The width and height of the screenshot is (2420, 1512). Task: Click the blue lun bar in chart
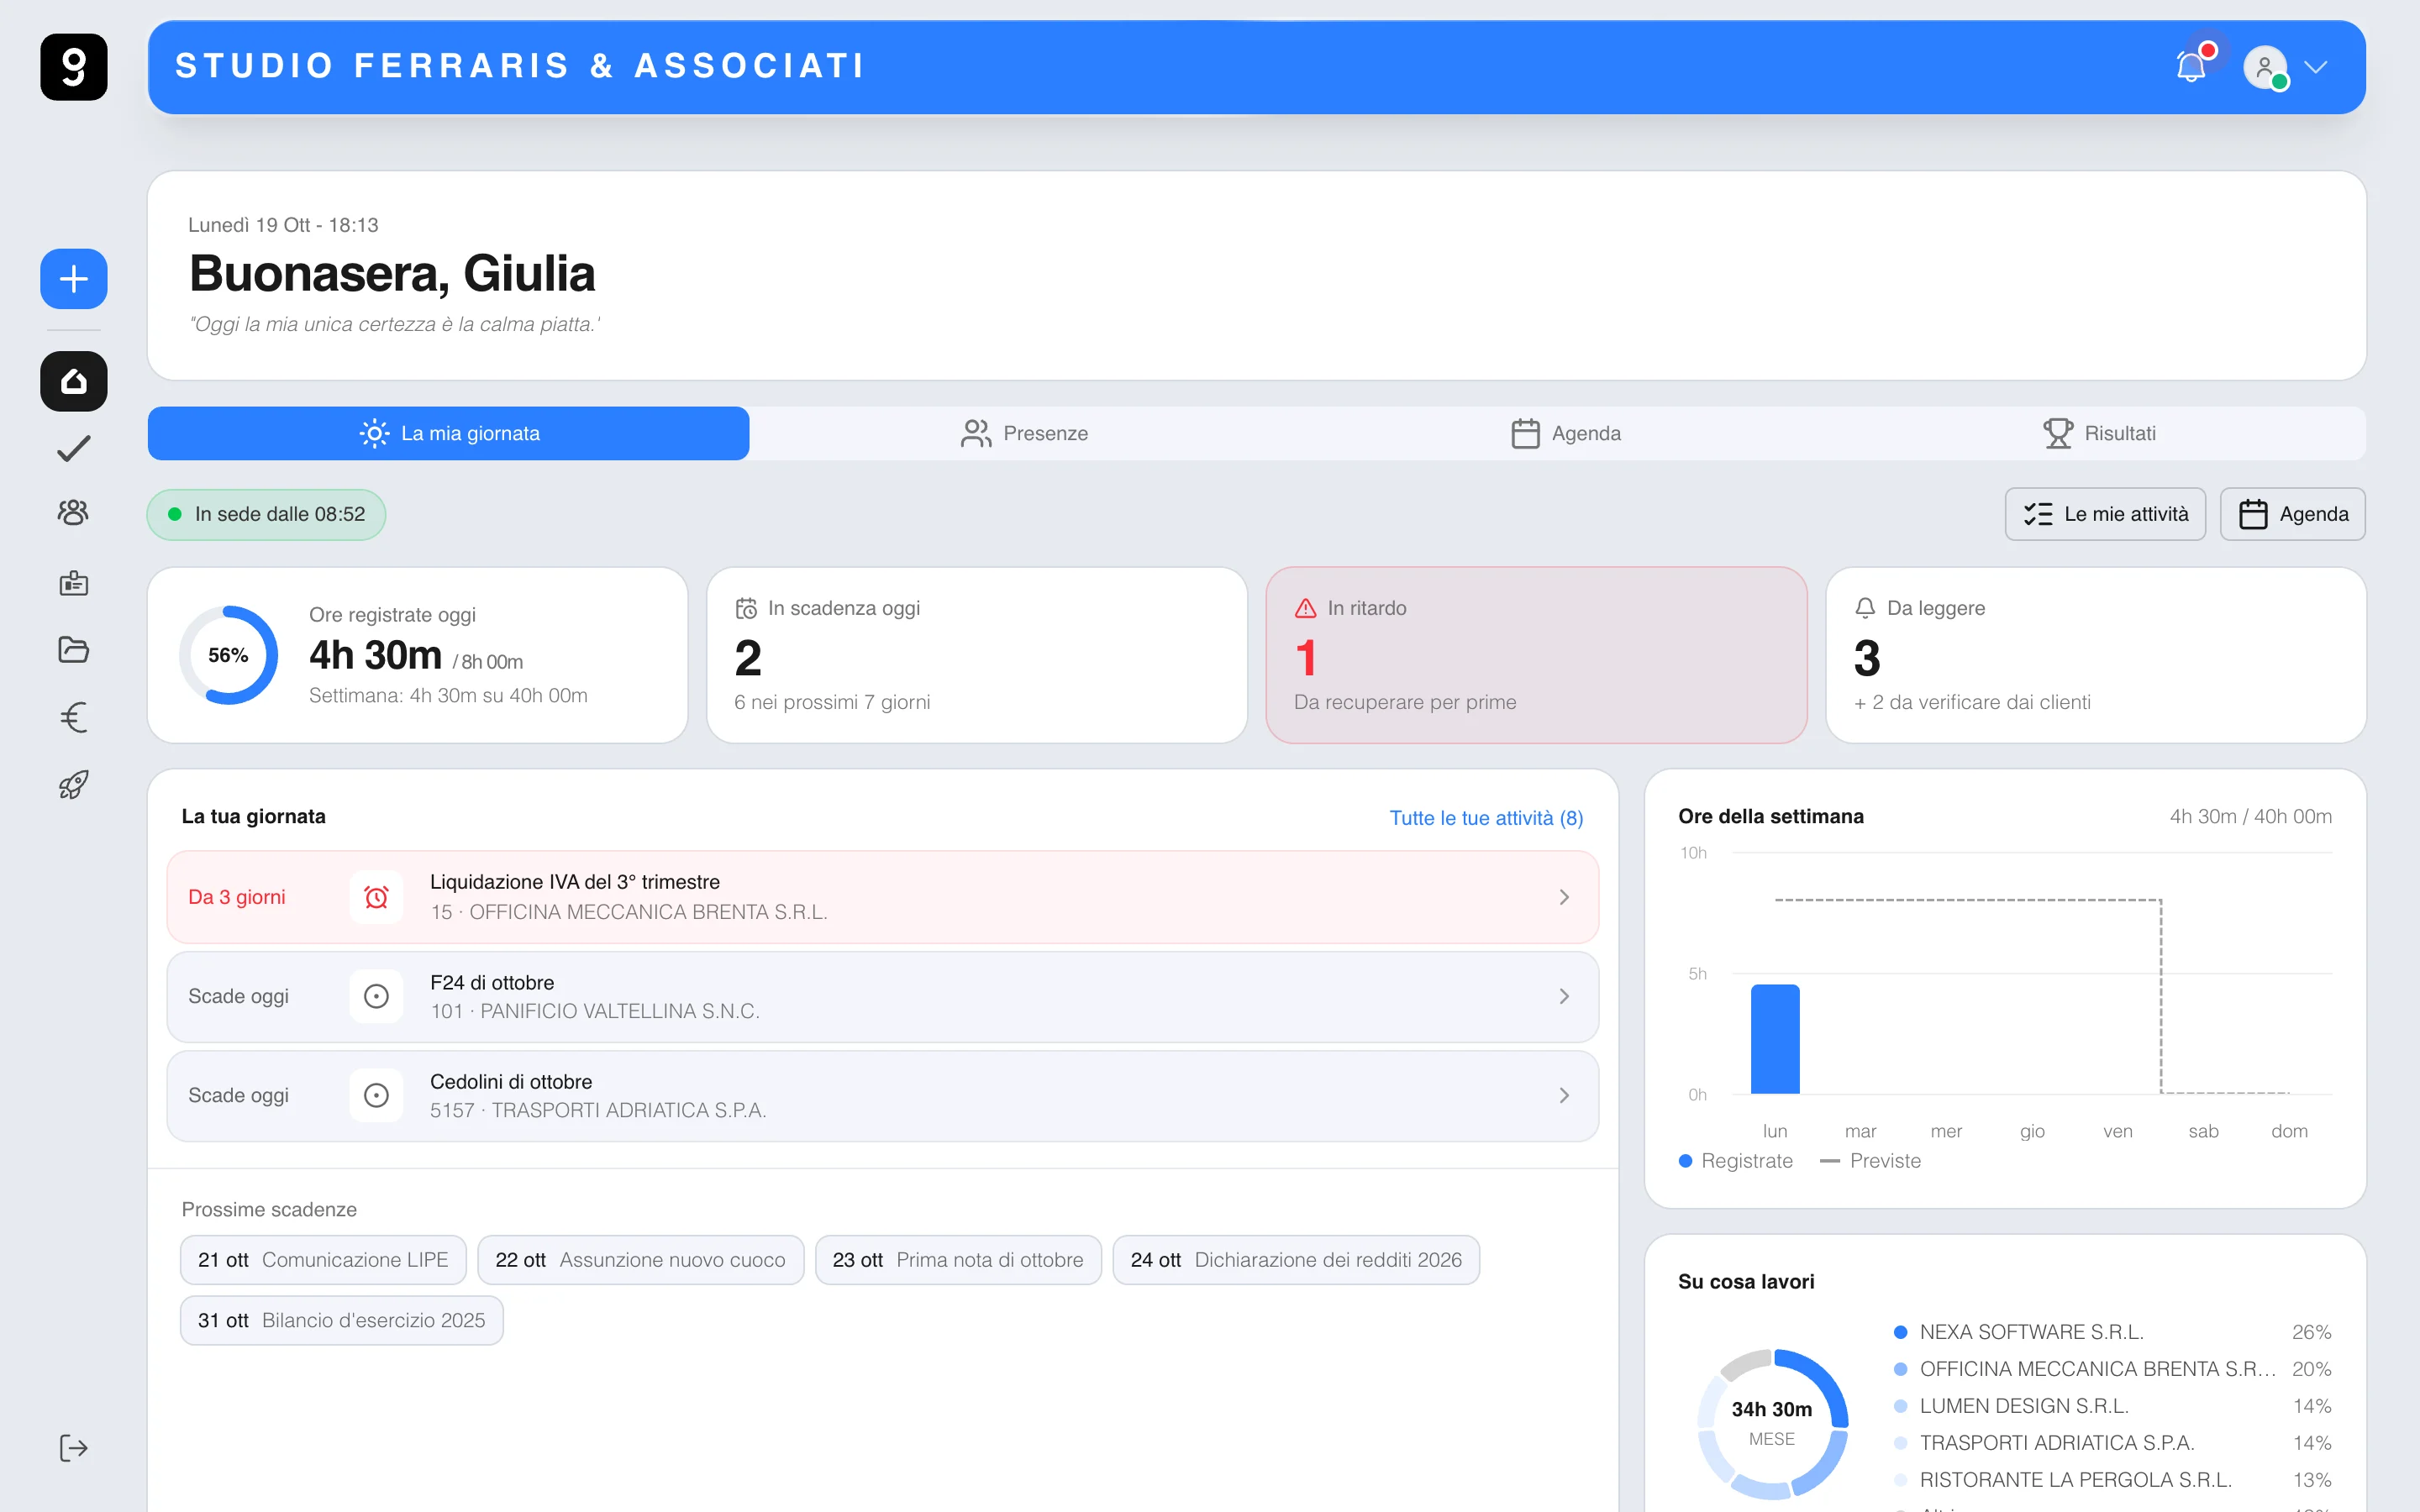click(x=1775, y=1039)
